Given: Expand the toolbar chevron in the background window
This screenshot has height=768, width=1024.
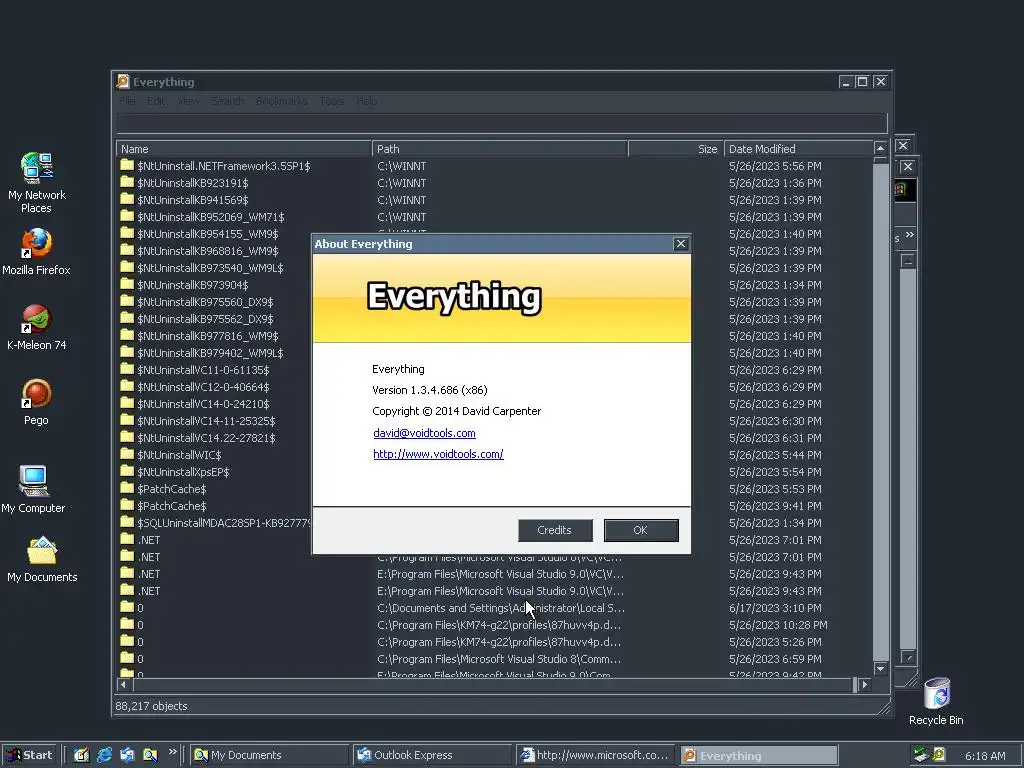Looking at the screenshot, I should (x=910, y=235).
